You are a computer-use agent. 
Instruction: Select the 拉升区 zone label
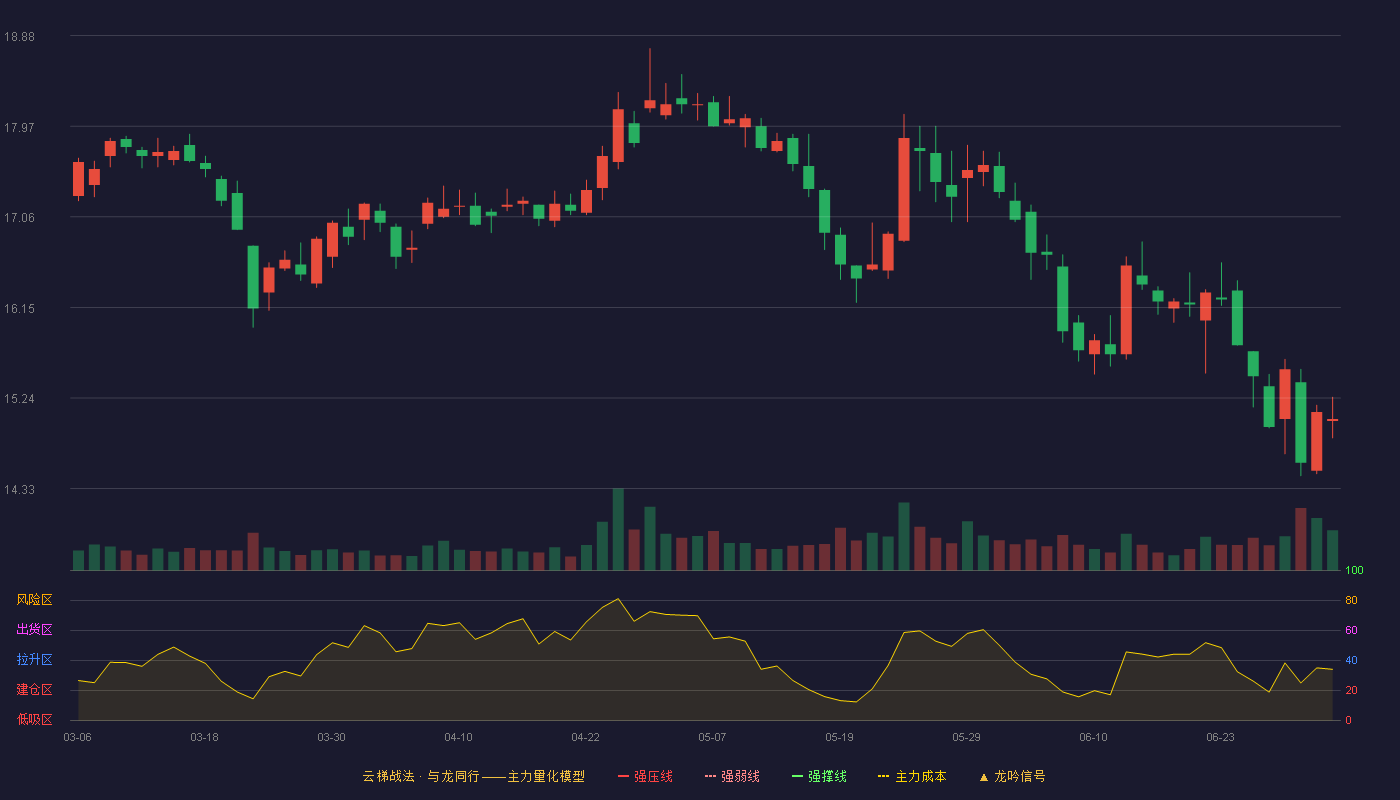(x=34, y=660)
